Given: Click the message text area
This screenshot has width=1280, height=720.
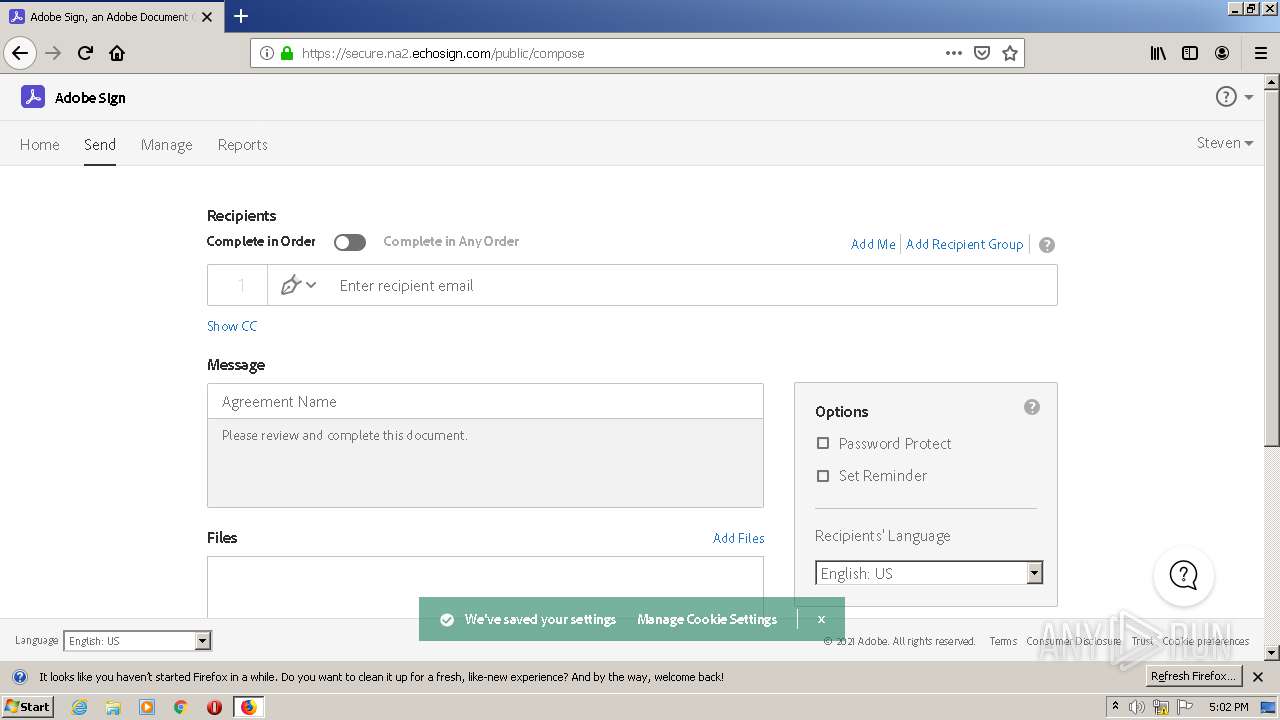Looking at the screenshot, I should tap(485, 462).
